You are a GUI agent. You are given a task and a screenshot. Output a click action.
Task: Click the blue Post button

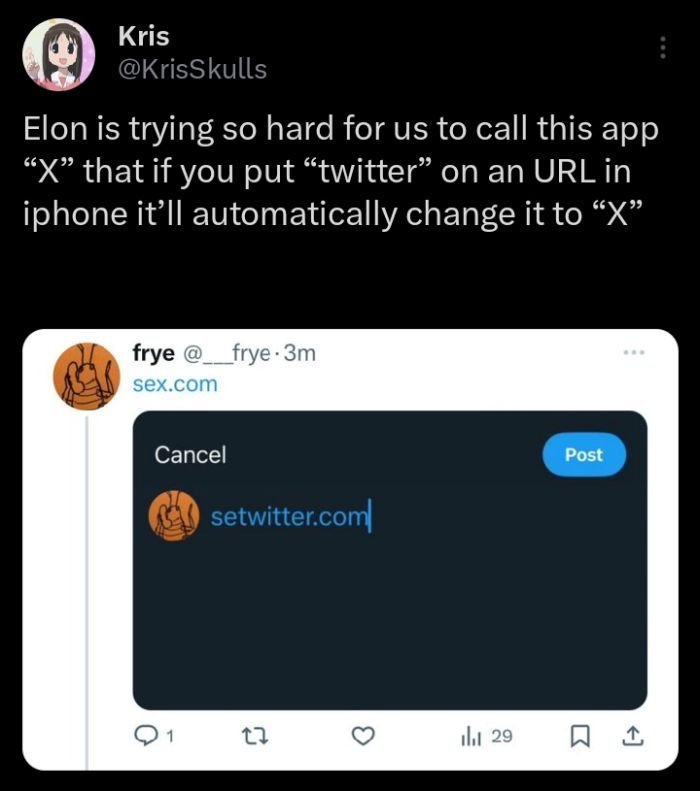pos(583,454)
